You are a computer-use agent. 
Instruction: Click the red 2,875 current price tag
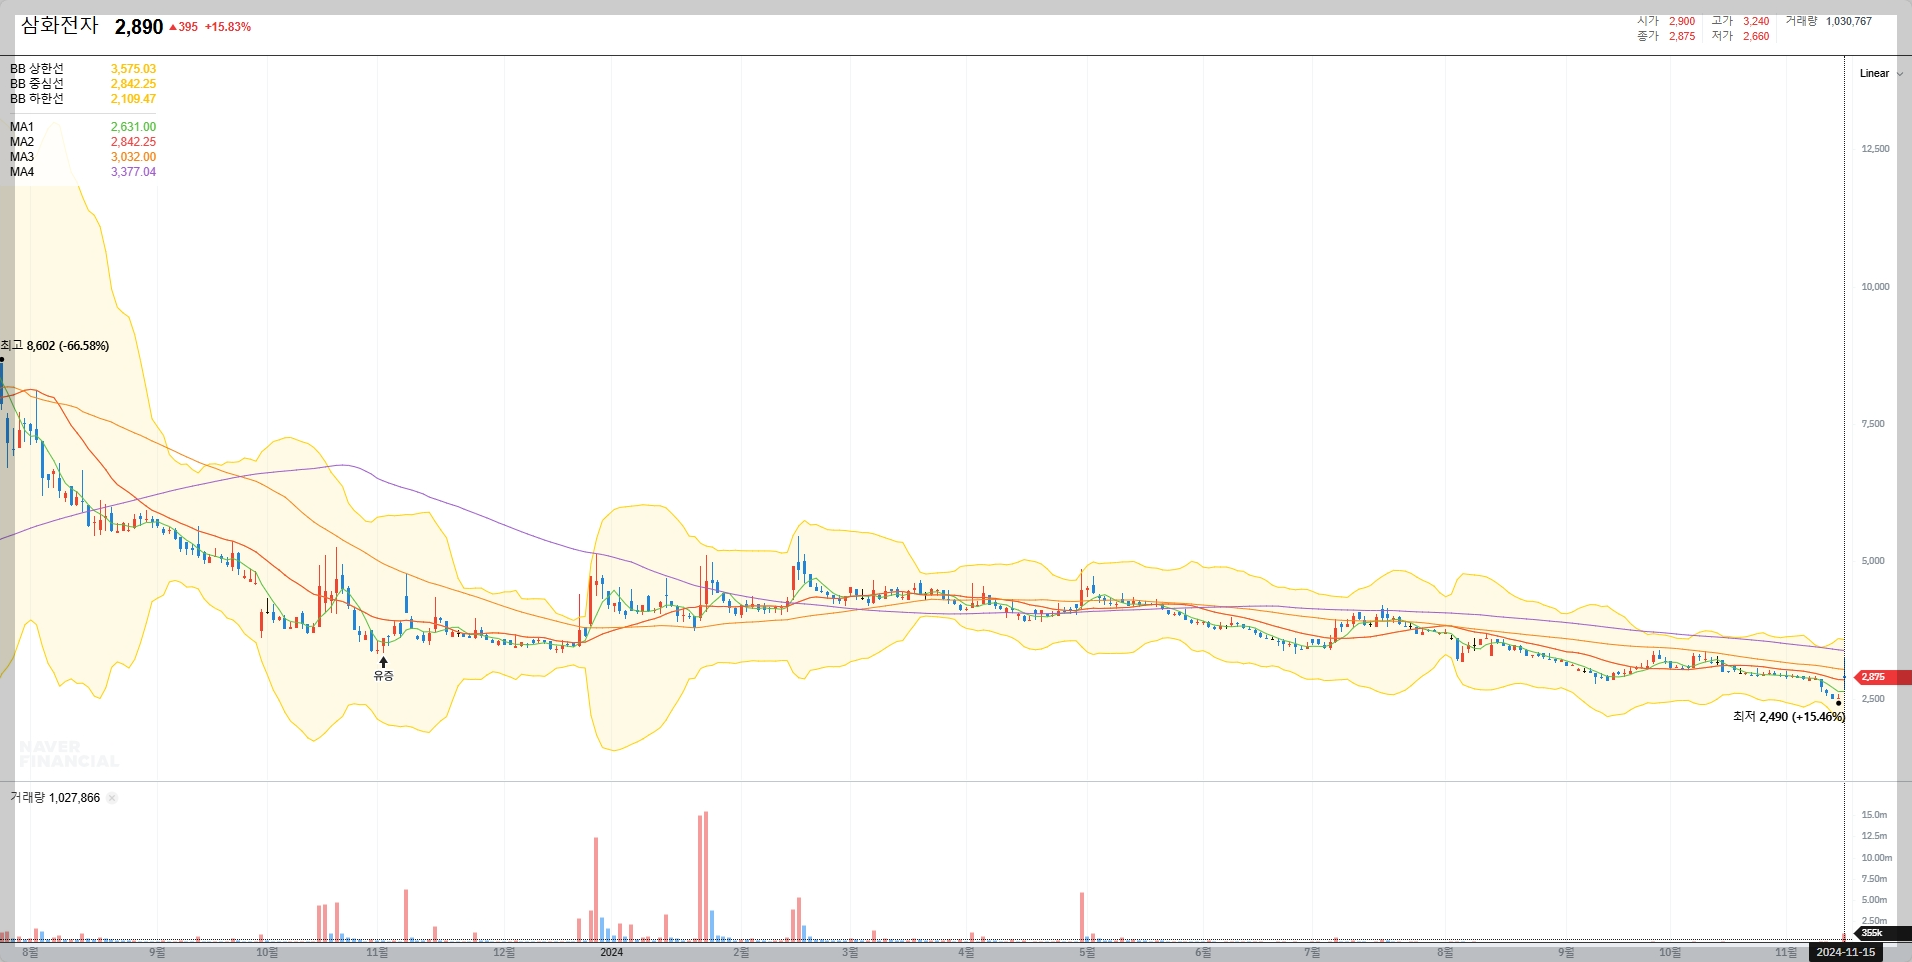coord(1883,677)
